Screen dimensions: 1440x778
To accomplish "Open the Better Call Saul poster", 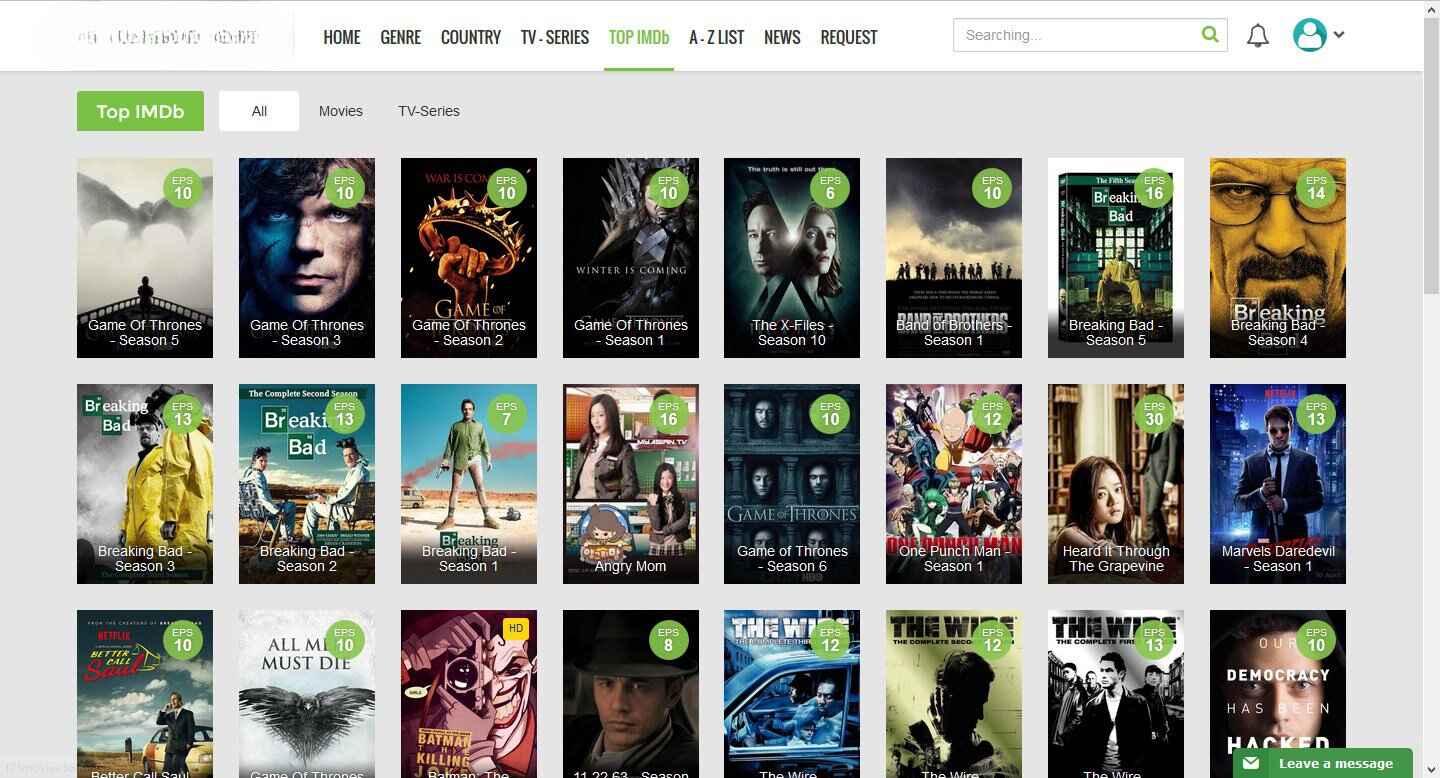I will click(x=145, y=694).
